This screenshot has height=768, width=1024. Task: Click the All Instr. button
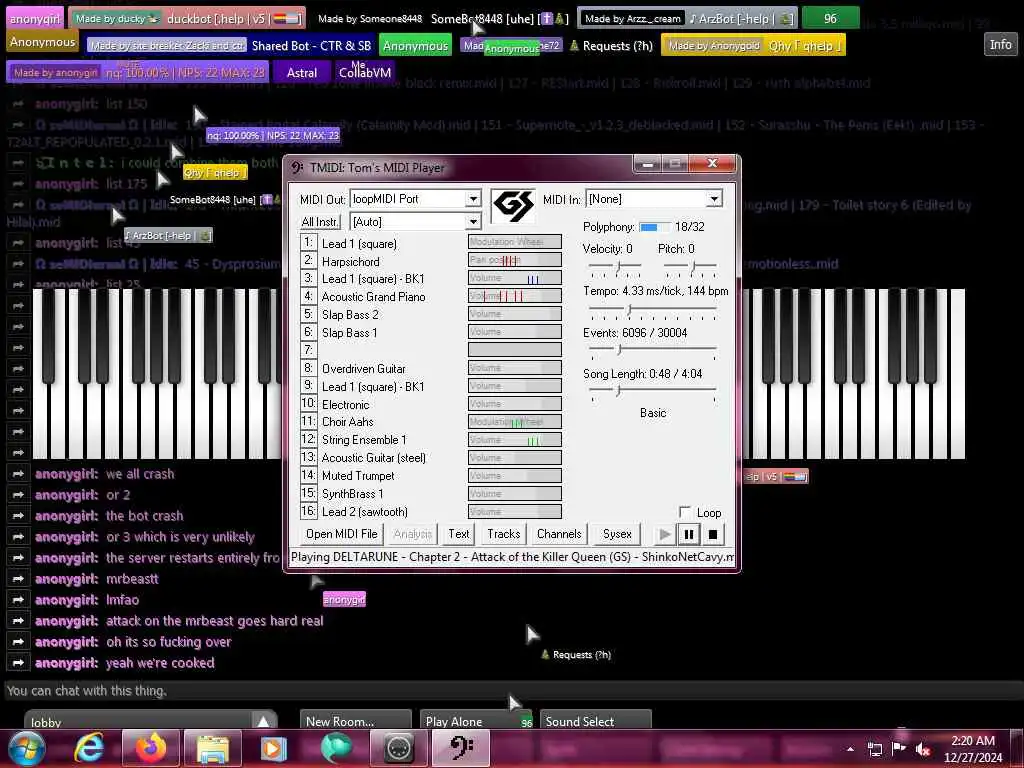[320, 222]
